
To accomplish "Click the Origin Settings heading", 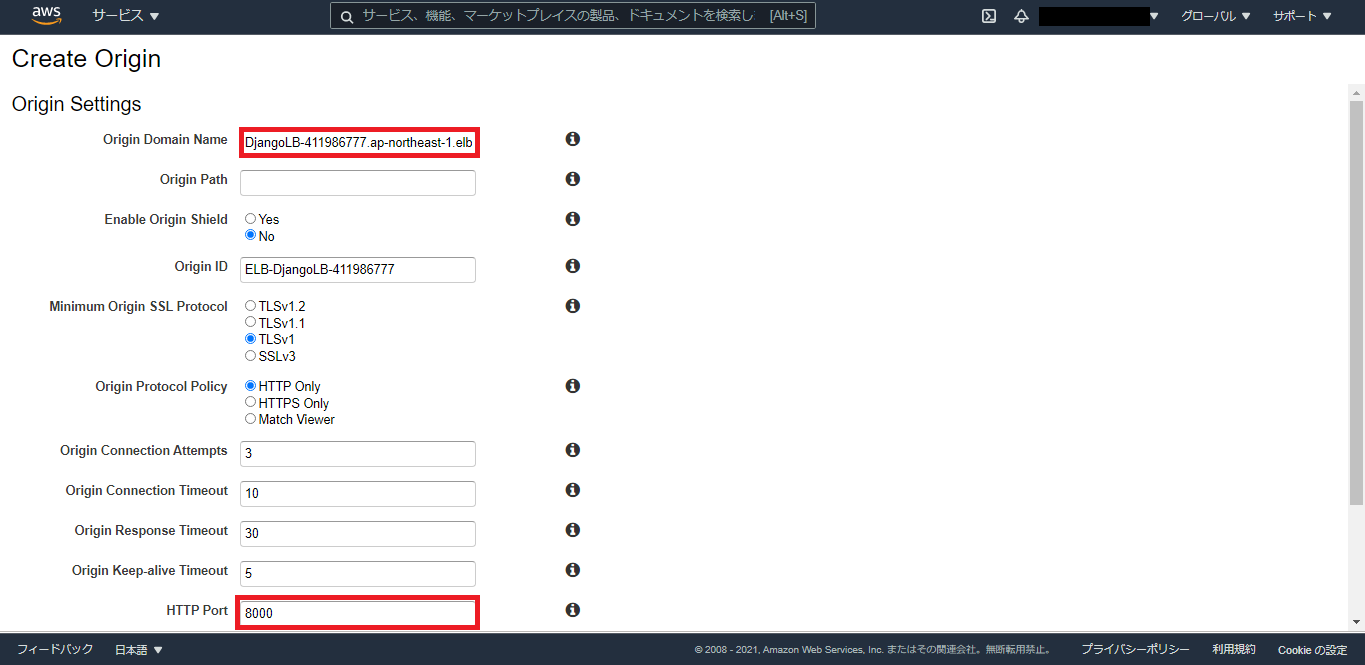I will point(77,104).
